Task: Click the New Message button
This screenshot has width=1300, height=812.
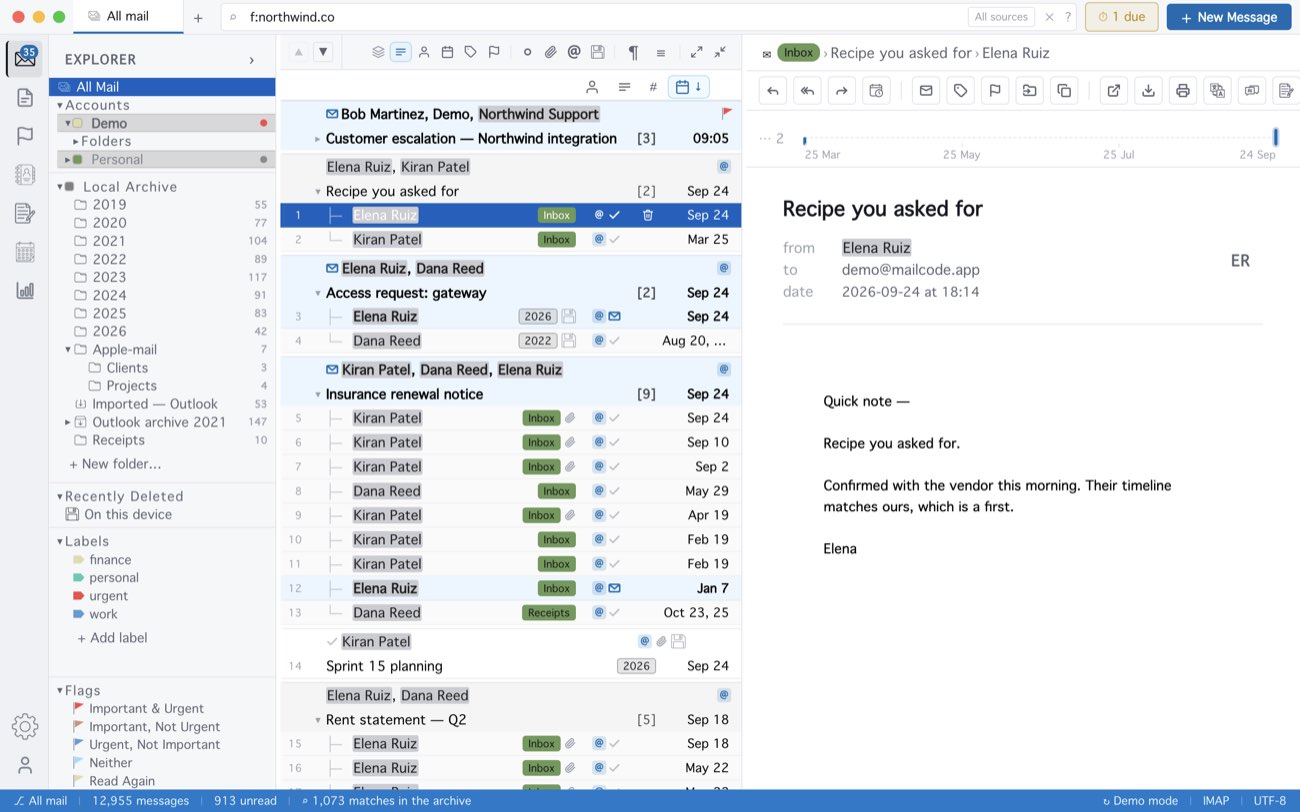Action: [x=1229, y=17]
